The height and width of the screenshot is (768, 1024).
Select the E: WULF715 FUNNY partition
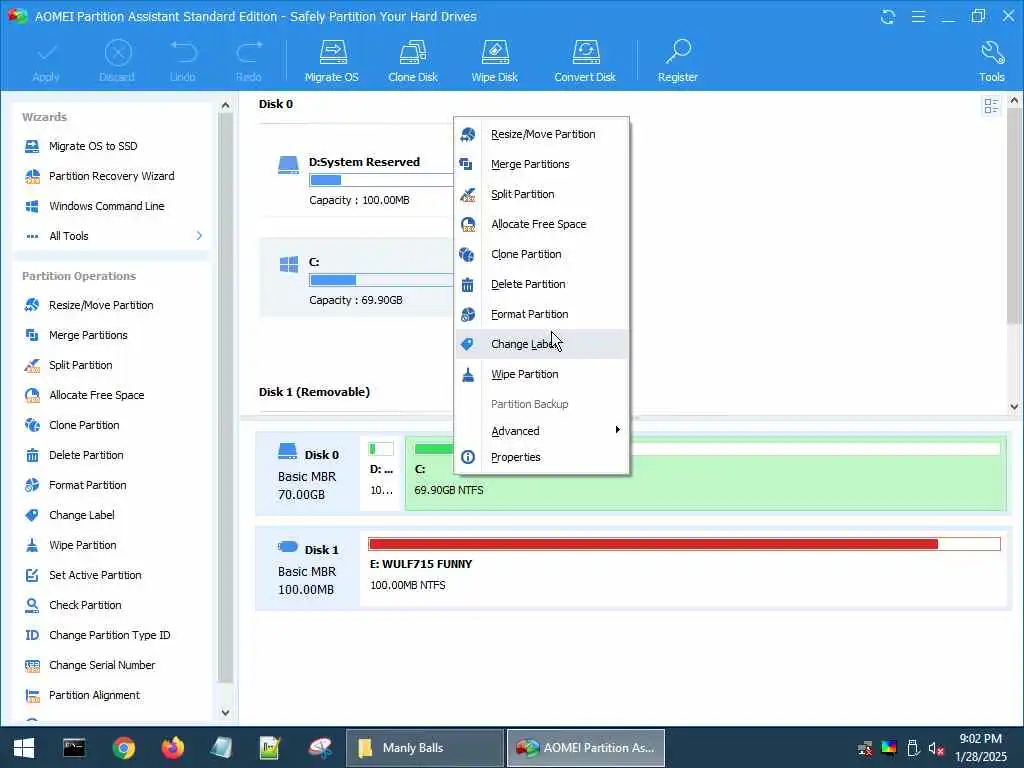pos(684,567)
